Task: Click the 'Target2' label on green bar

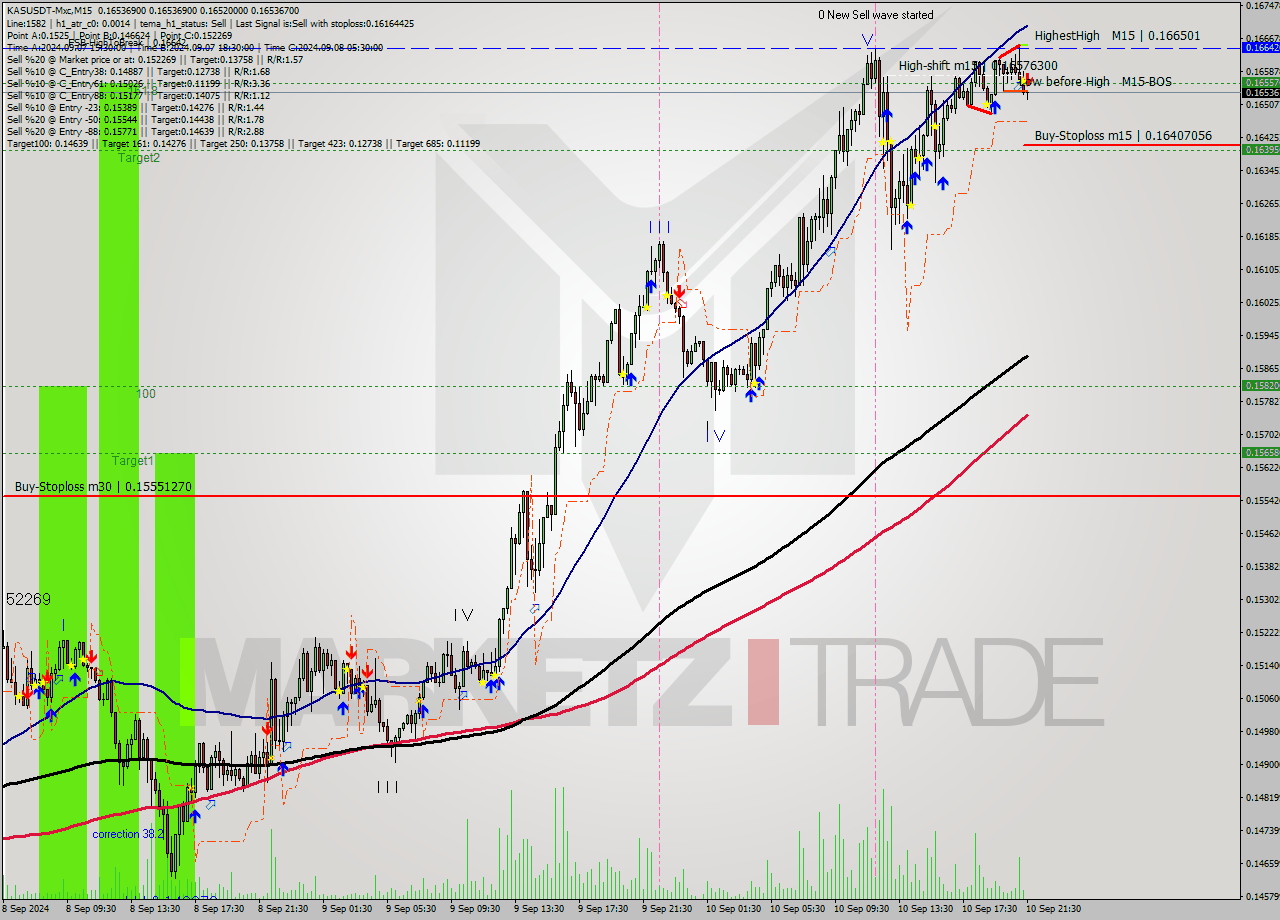Action: (139, 158)
